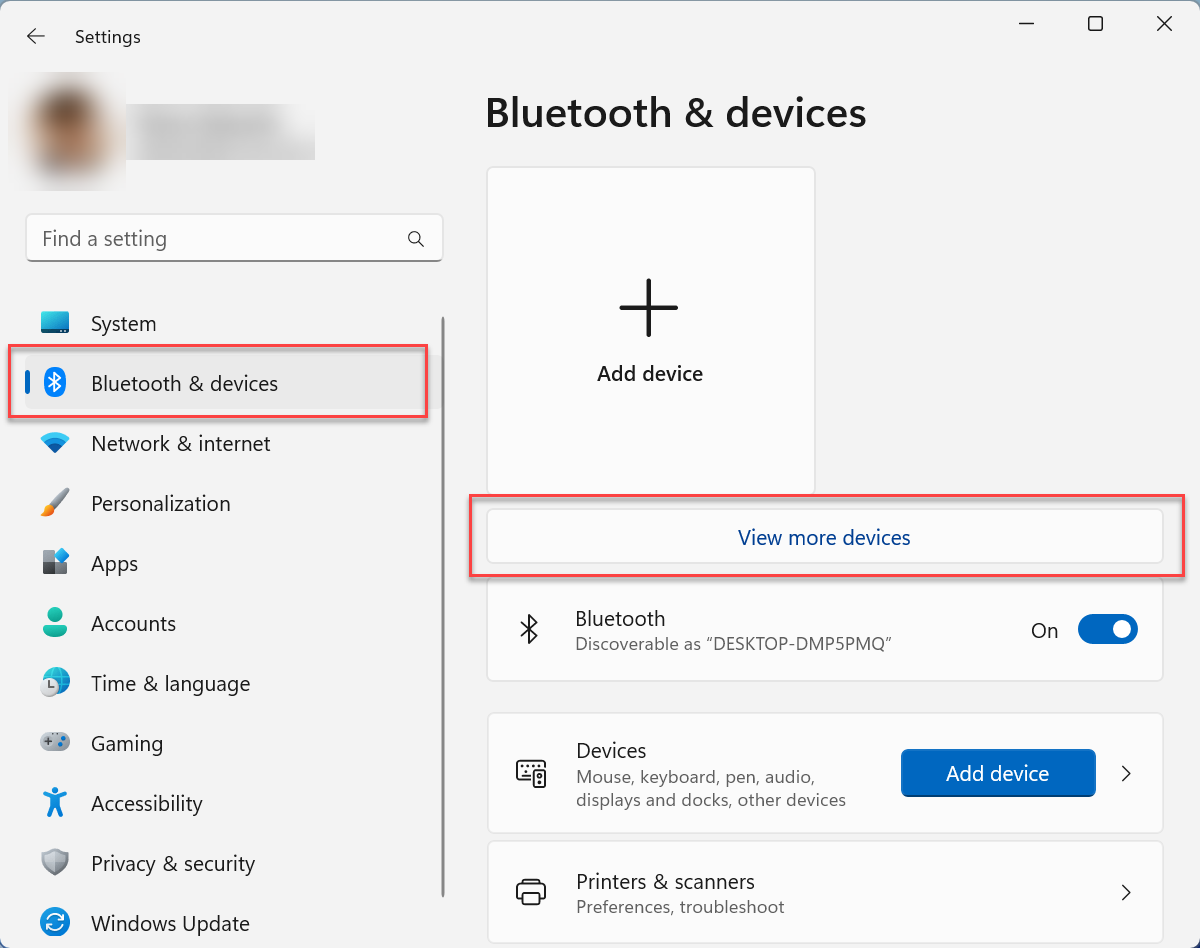Click the Bluetooth icon beside Bluetooth & devices

(55, 383)
